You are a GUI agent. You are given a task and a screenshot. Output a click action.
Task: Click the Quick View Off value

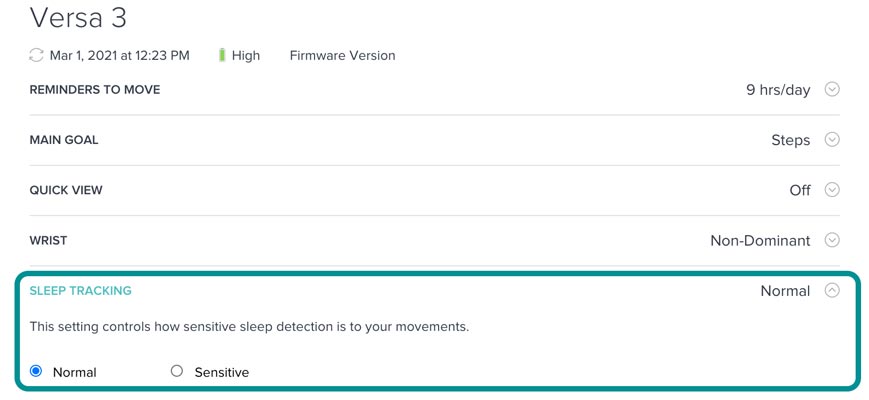[800, 190]
